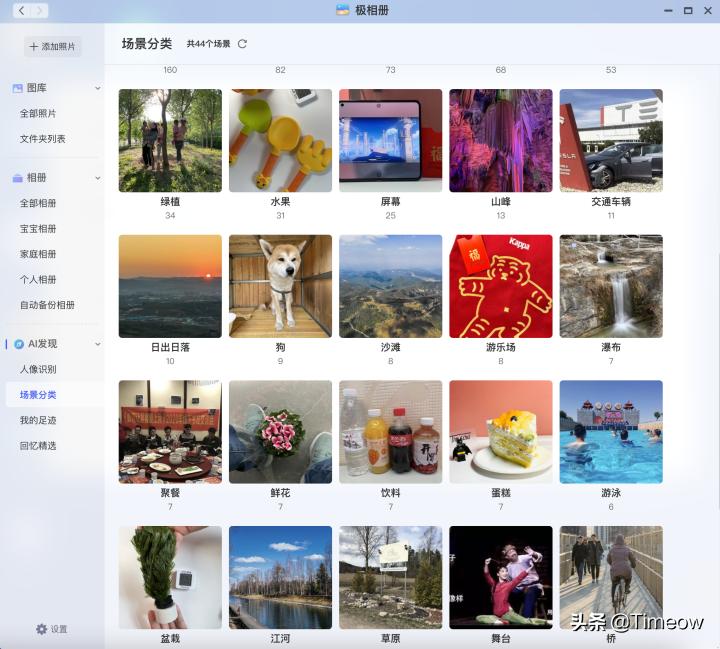Open the 舞台 scene thumbnail
Screen dimensions: 720x649
[x=501, y=577]
